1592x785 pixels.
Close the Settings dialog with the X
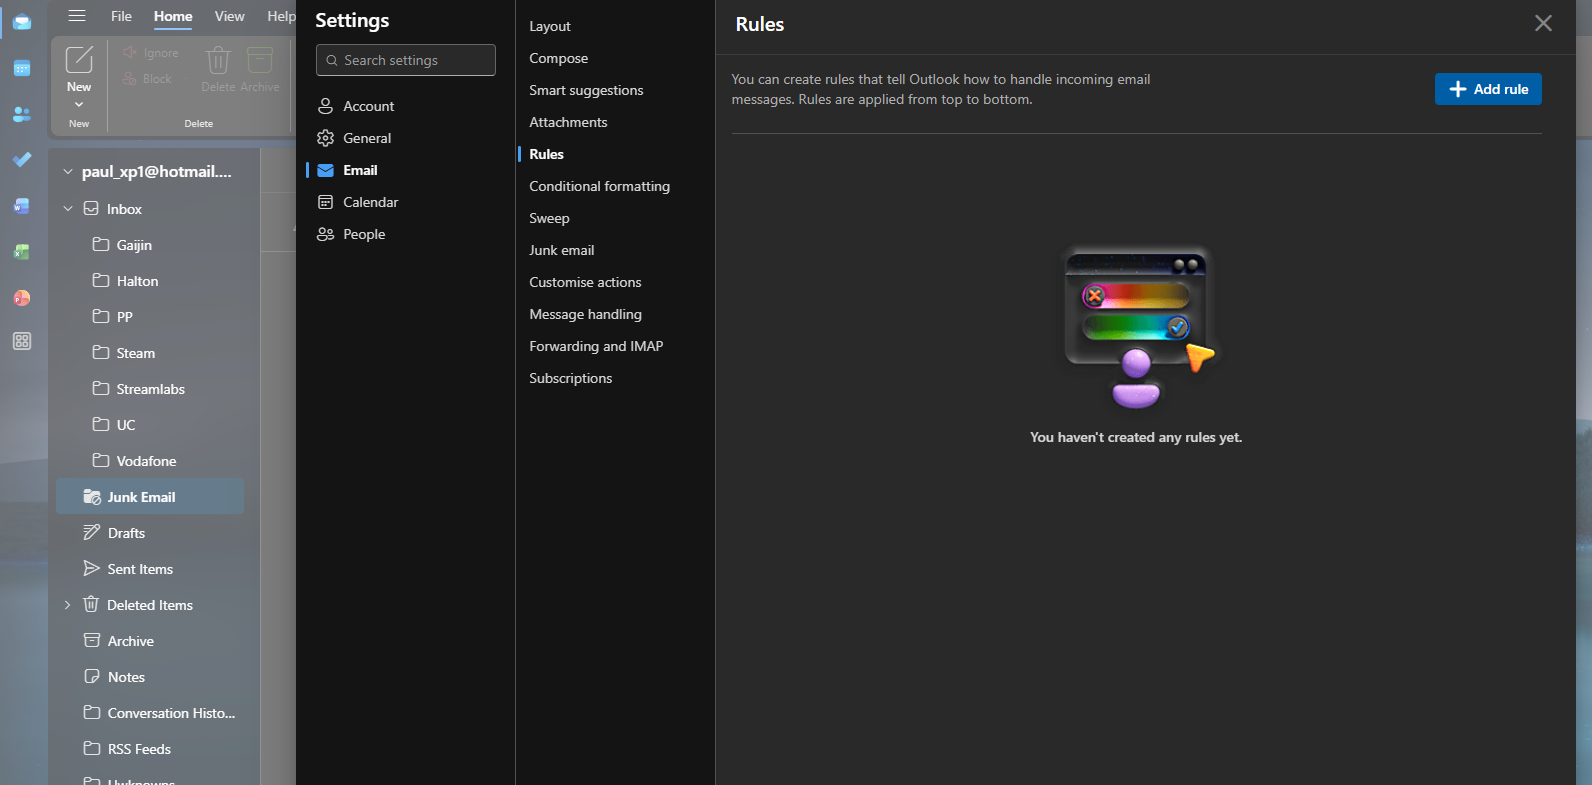pos(1543,23)
